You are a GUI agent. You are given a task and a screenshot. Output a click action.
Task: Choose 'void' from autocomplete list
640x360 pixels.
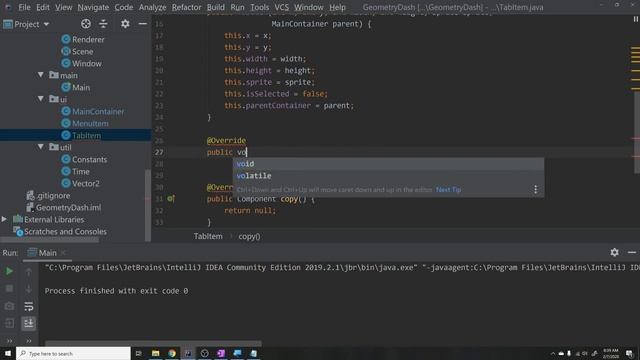click(388, 164)
